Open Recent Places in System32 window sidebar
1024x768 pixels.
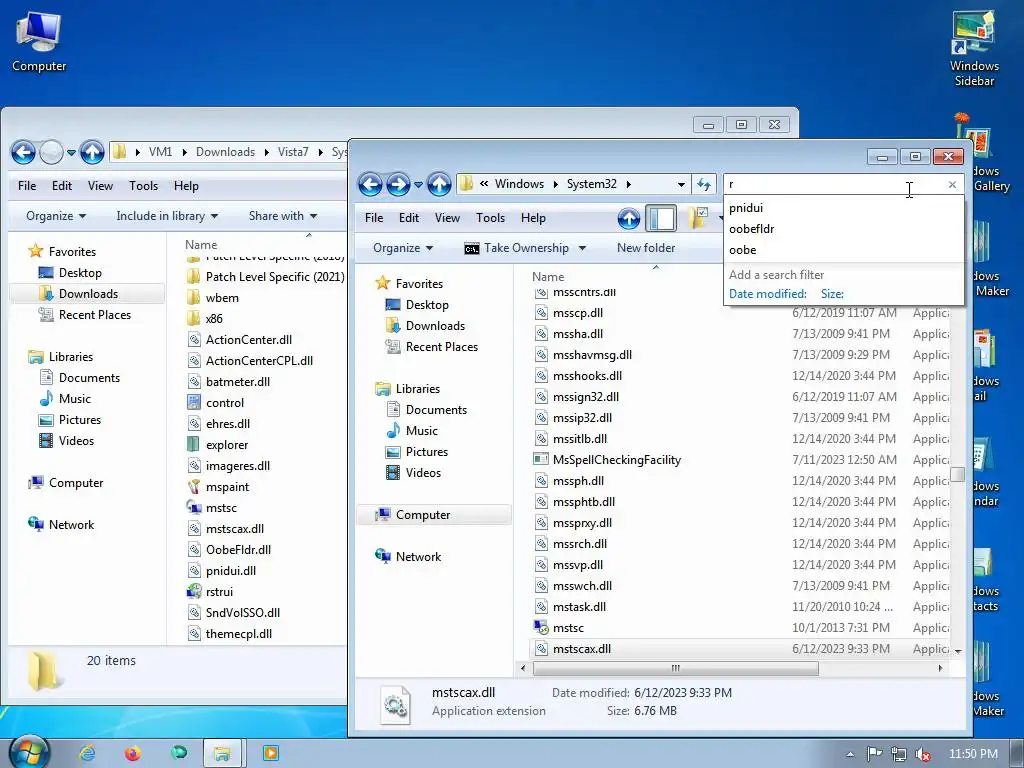point(441,347)
